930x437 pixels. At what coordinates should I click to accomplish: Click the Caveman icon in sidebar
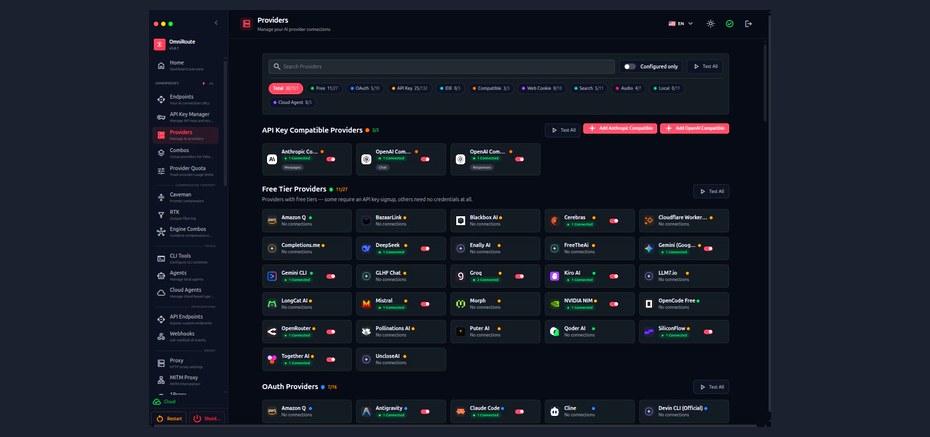[161, 197]
